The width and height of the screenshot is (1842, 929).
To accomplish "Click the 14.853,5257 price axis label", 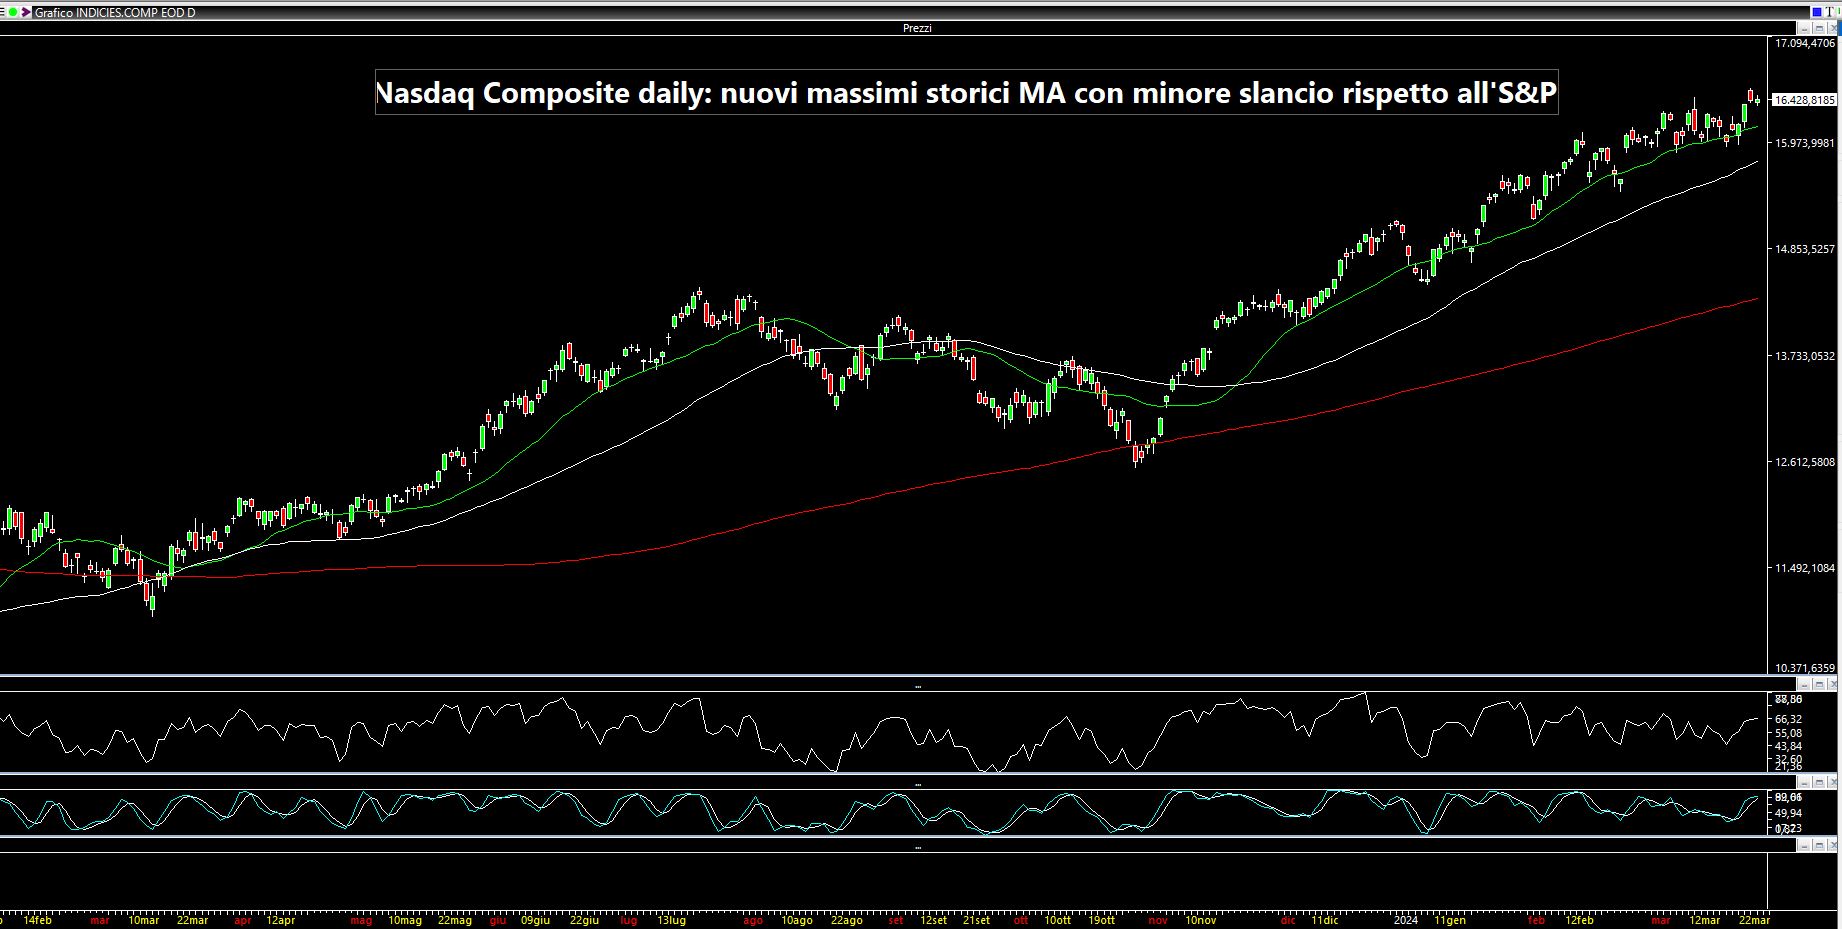I will click(x=1805, y=249).
